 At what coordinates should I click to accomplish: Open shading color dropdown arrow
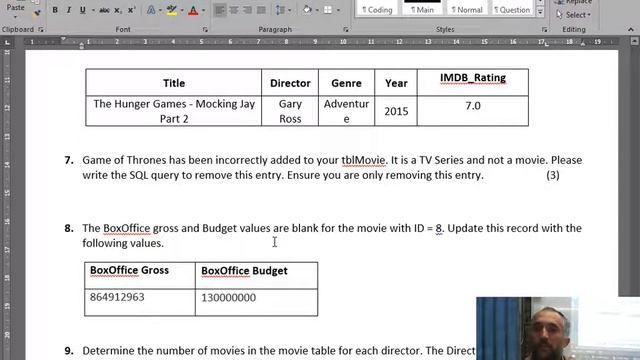(x=317, y=10)
